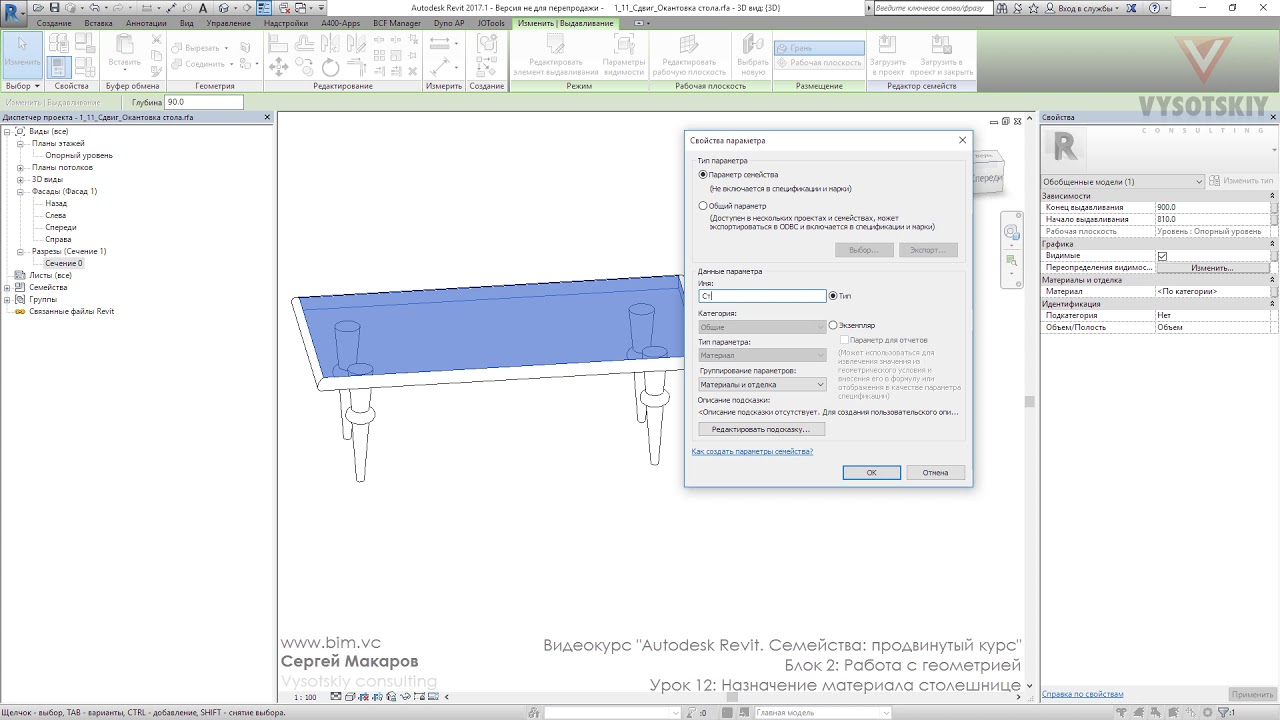The image size is (1280, 720).
Task: Open Справка по свойствам link
Action: (1082, 694)
